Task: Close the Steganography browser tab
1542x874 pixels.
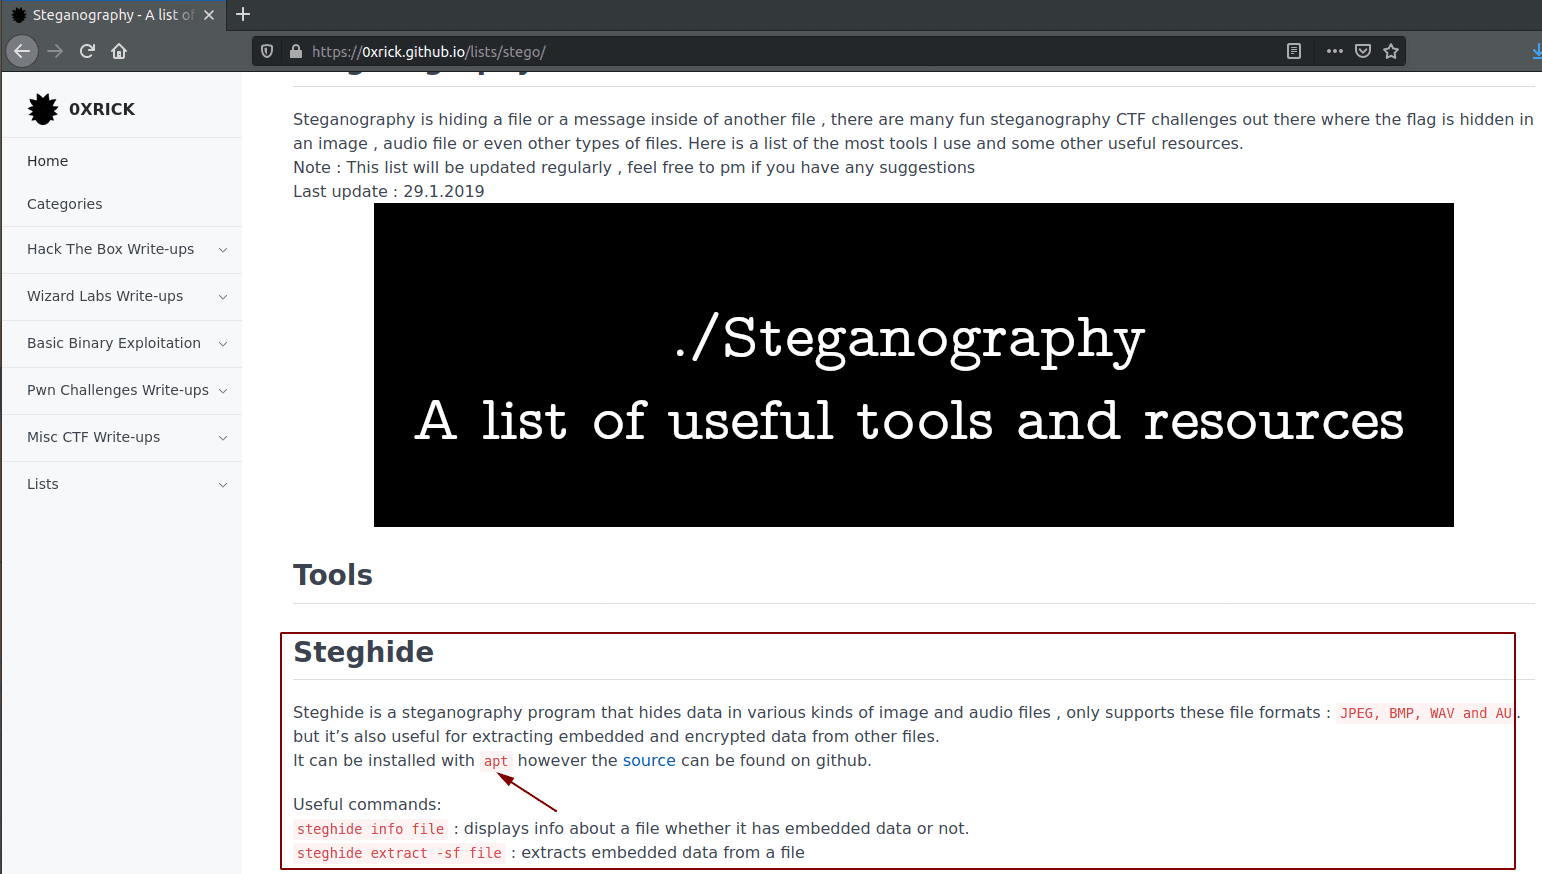Action: click(209, 15)
